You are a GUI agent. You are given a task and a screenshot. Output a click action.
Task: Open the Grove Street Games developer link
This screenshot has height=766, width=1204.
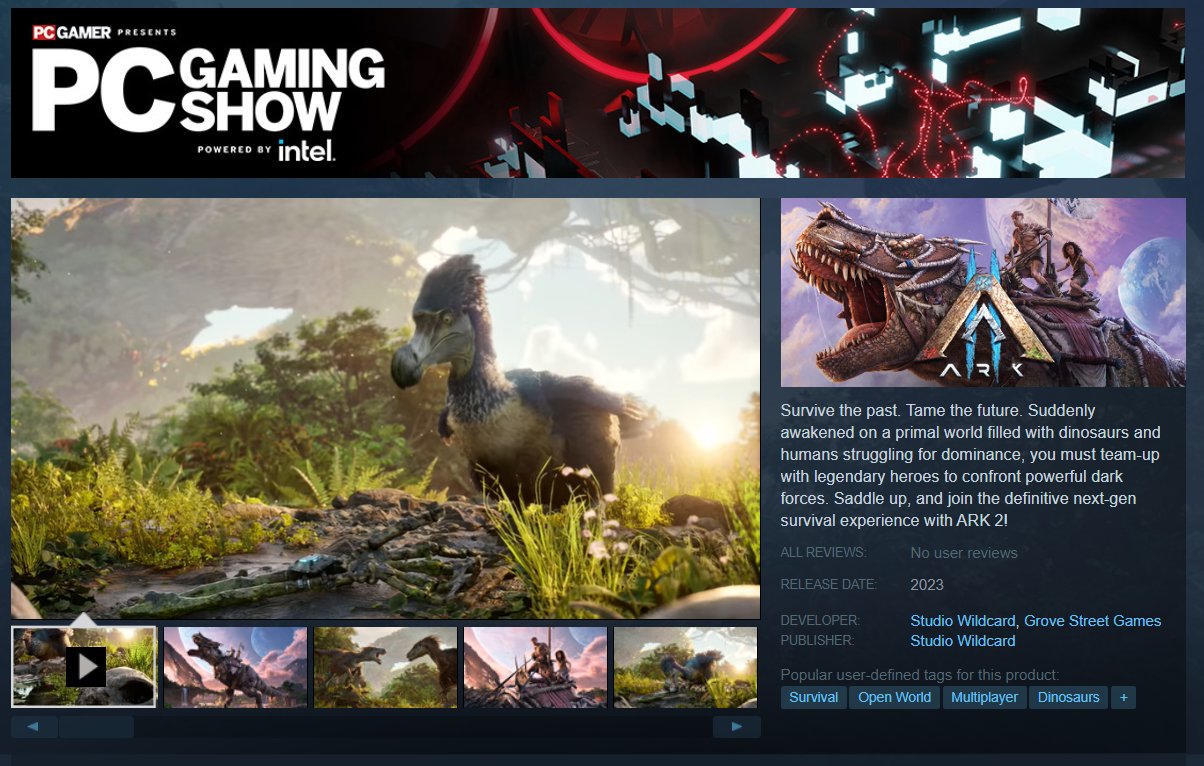pyautogui.click(x=1092, y=621)
